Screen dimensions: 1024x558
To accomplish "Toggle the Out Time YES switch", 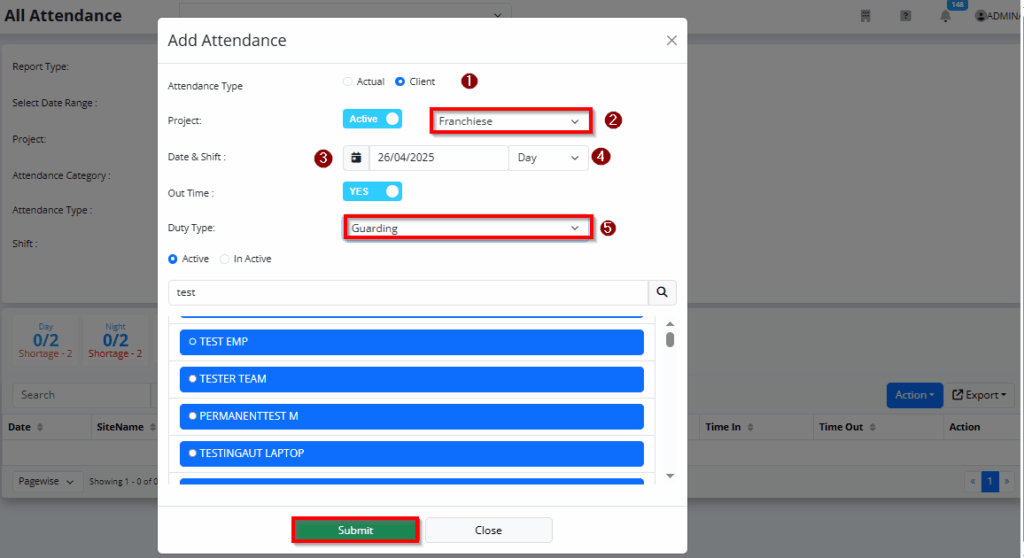I will (372, 191).
